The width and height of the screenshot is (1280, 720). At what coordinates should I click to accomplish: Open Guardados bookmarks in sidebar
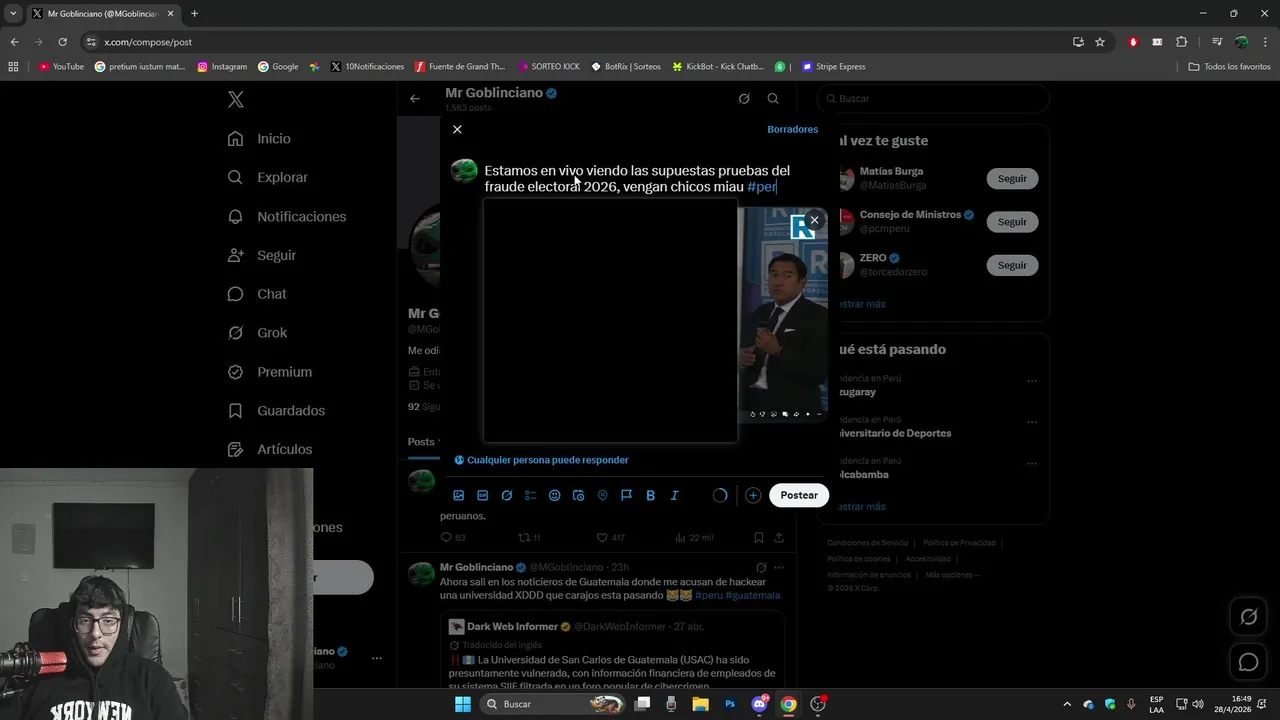pos(275,410)
